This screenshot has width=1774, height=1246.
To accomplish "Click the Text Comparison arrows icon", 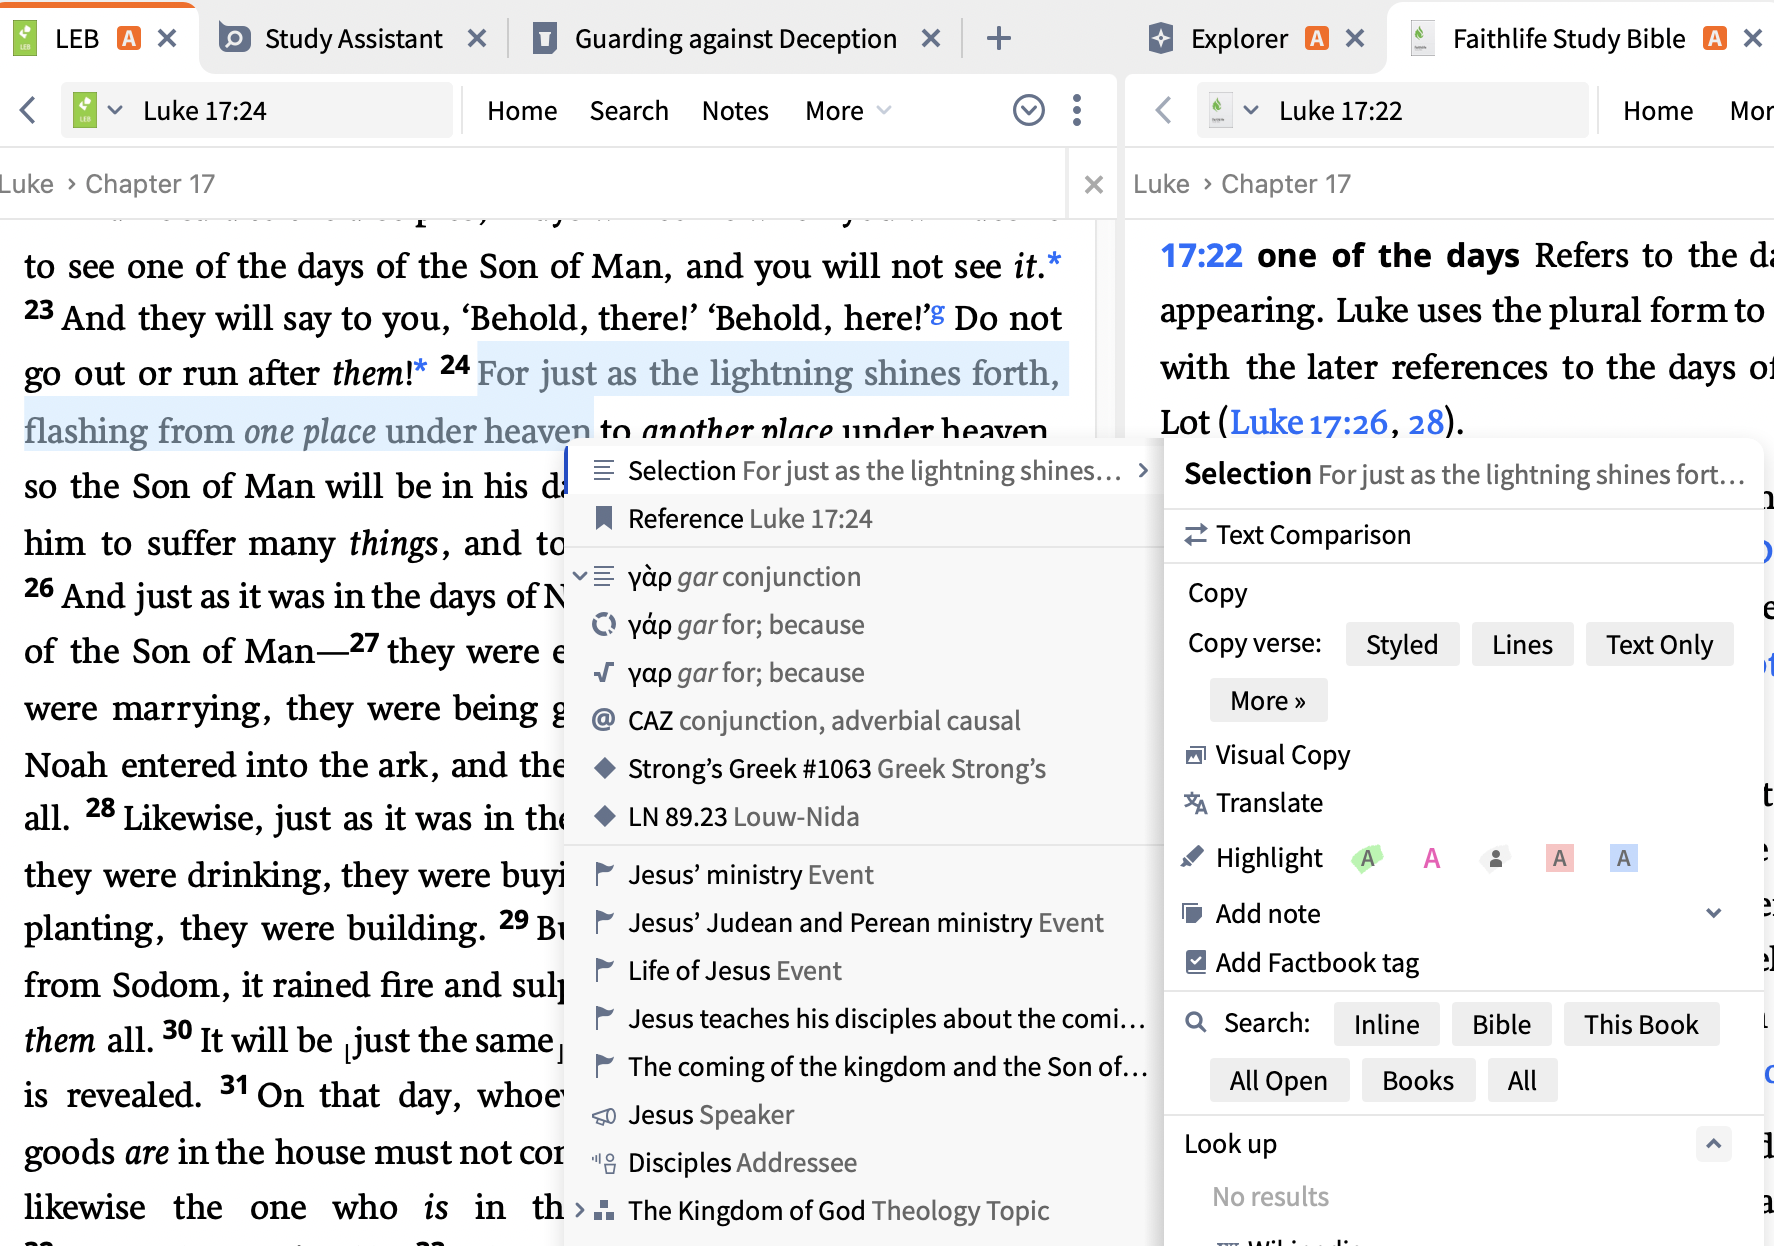I will [1195, 535].
